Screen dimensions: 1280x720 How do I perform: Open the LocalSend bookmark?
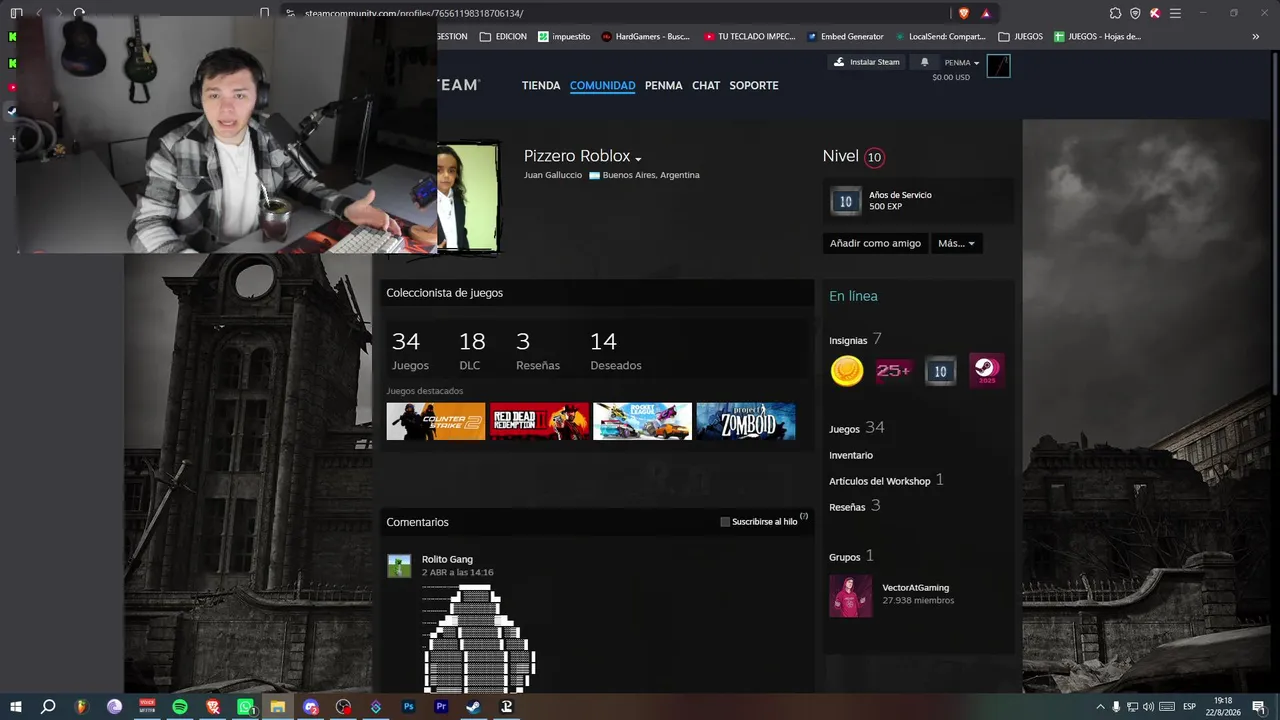pos(940,37)
